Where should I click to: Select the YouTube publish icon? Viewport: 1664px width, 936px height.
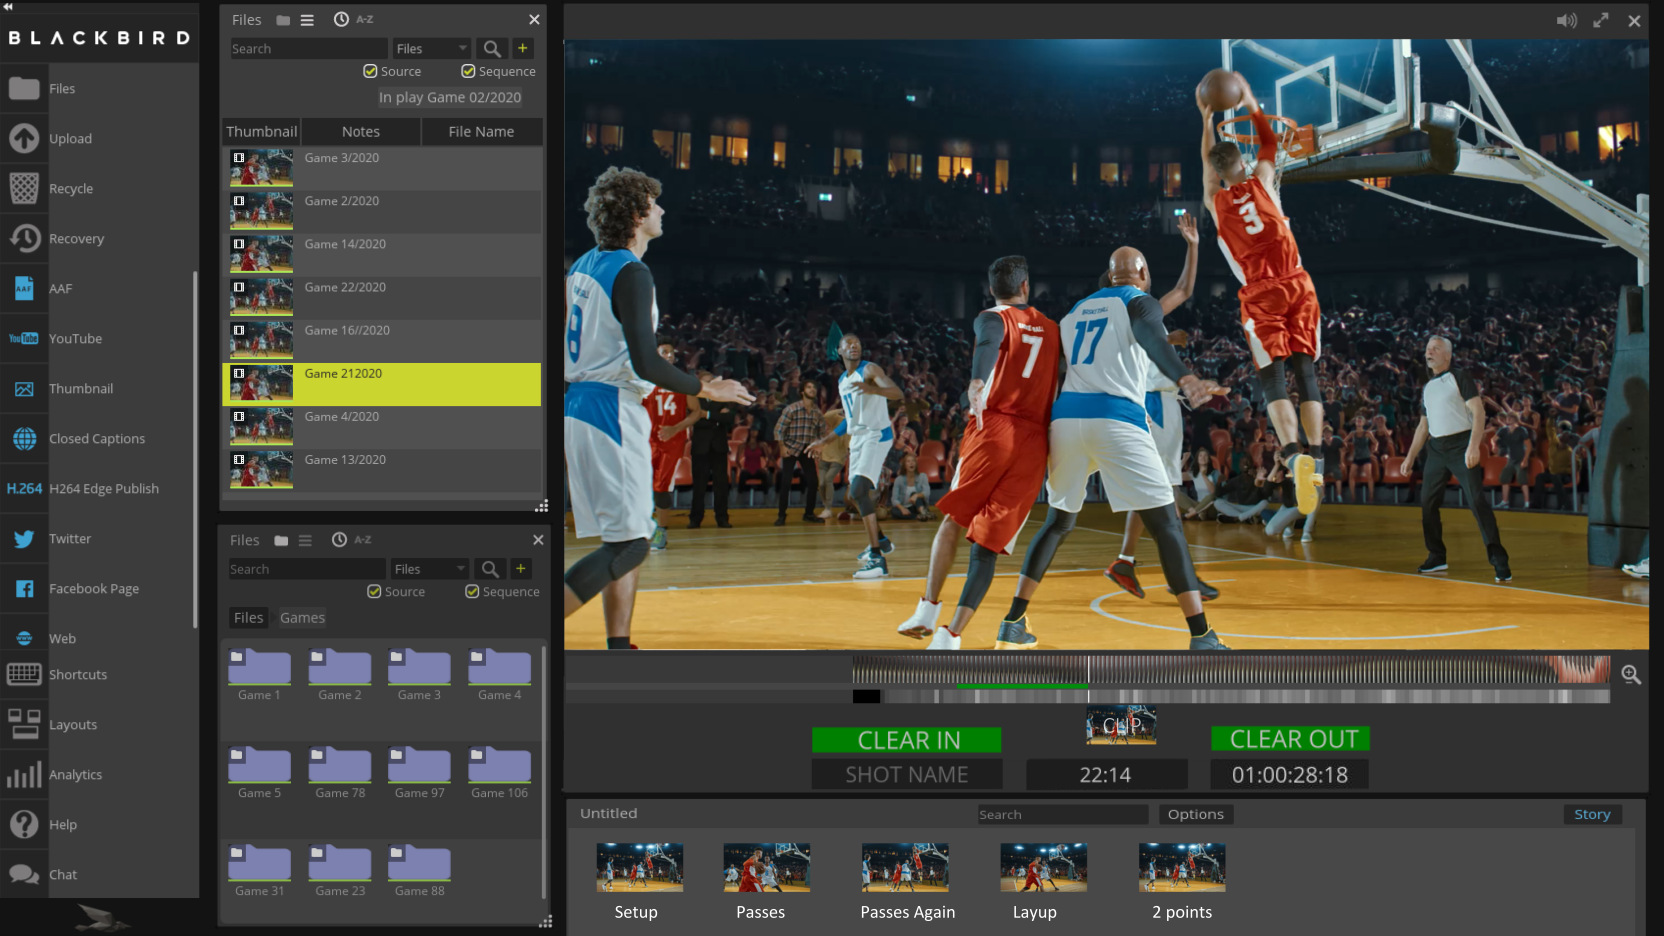pyautogui.click(x=25, y=338)
